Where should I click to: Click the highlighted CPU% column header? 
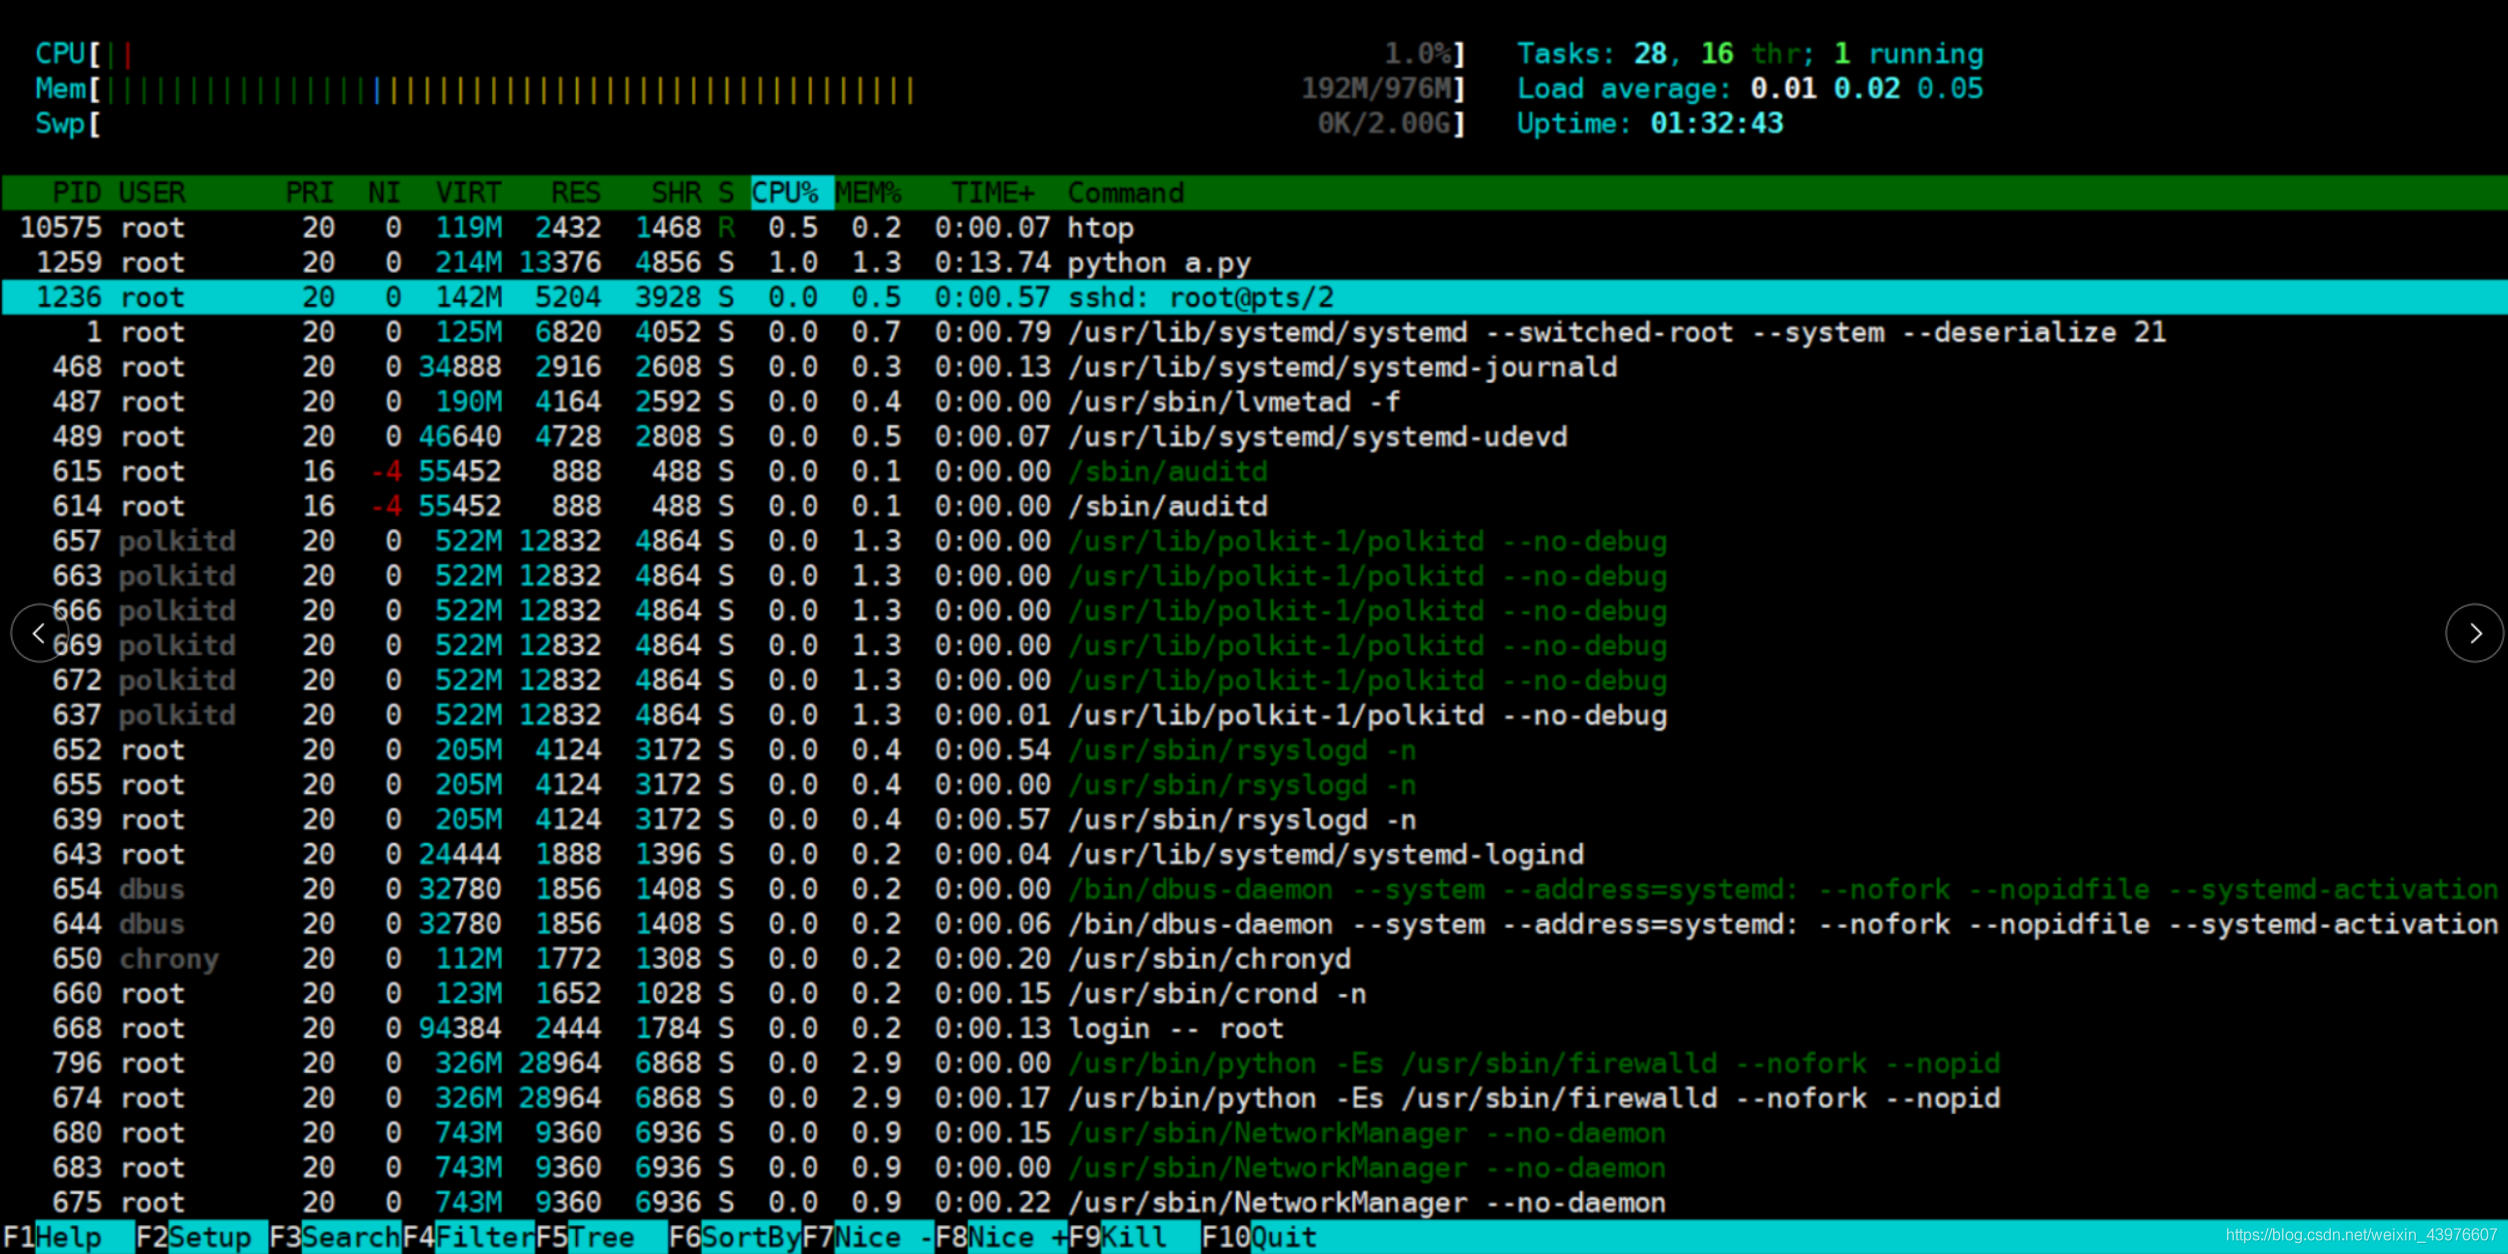click(791, 192)
